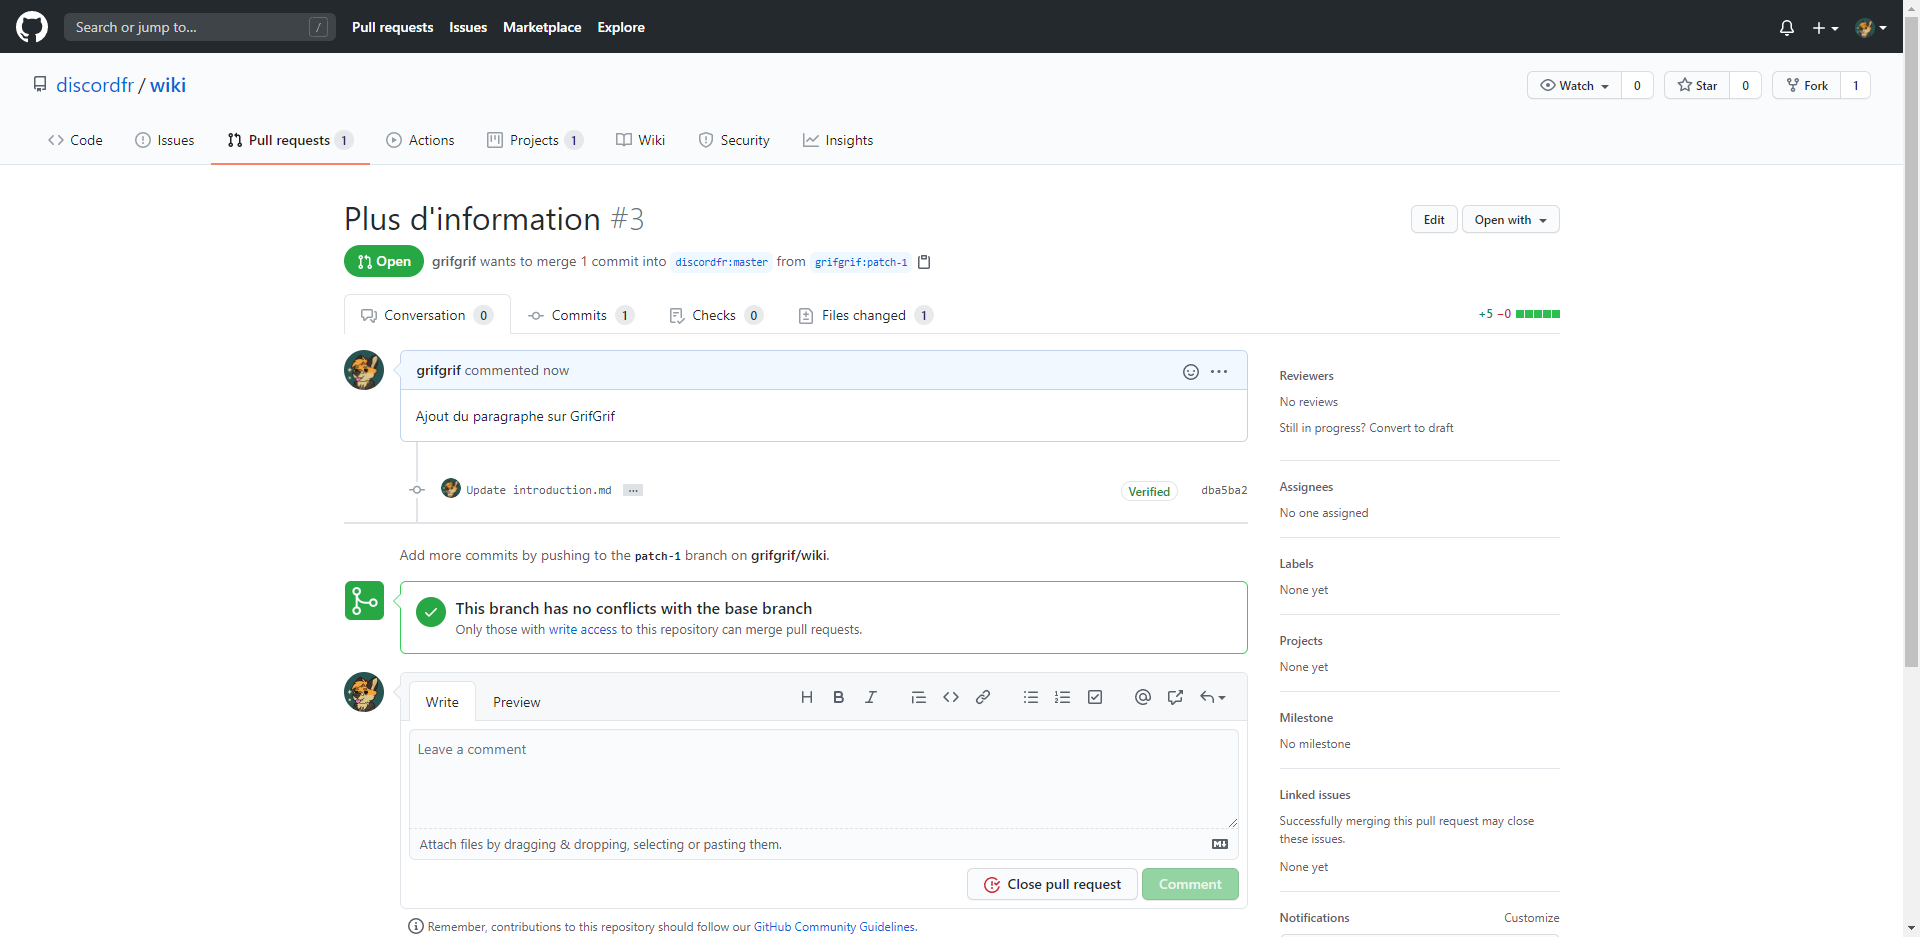1920x937 pixels.
Task: Insert heading text with H icon
Action: tap(807, 697)
